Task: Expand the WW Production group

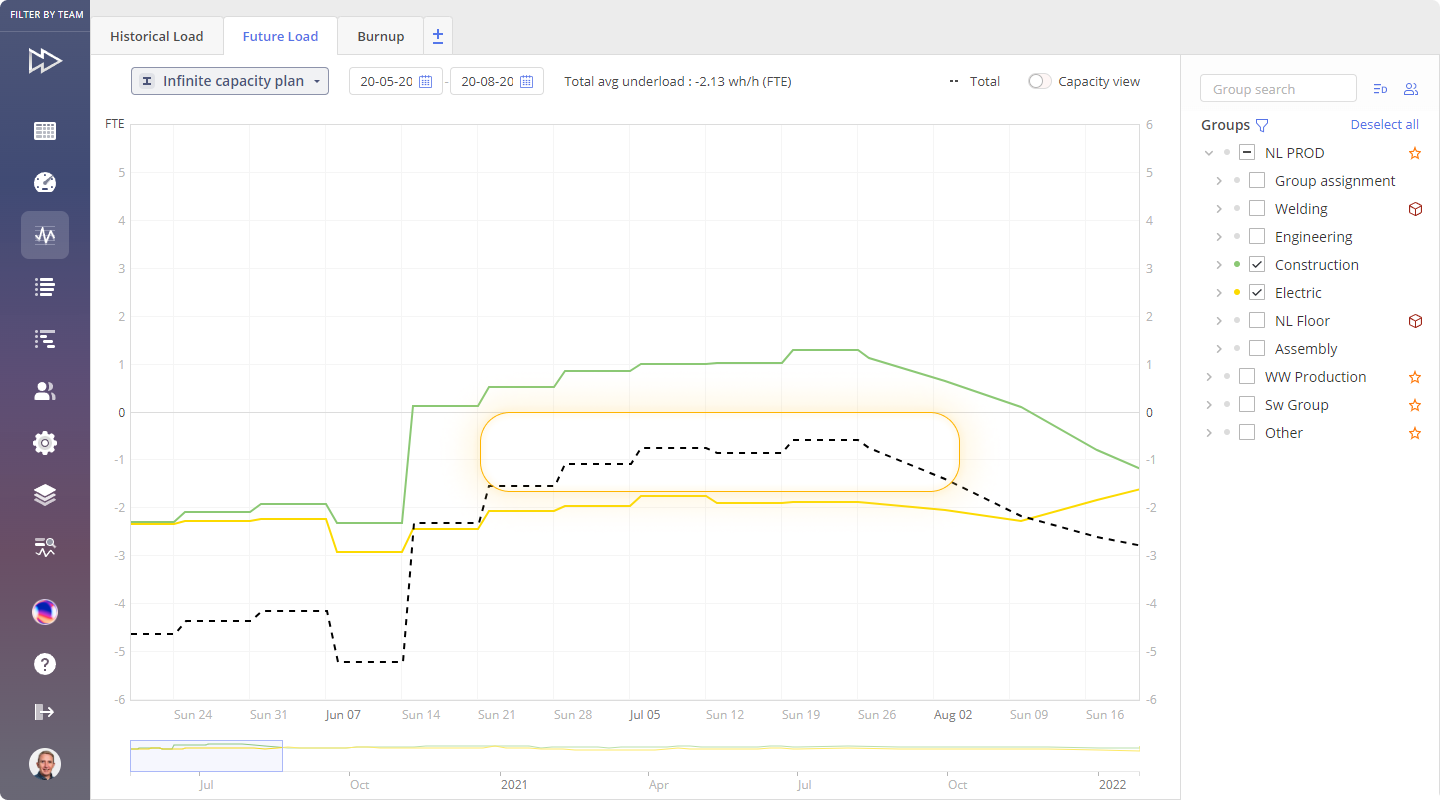Action: pos(1209,377)
